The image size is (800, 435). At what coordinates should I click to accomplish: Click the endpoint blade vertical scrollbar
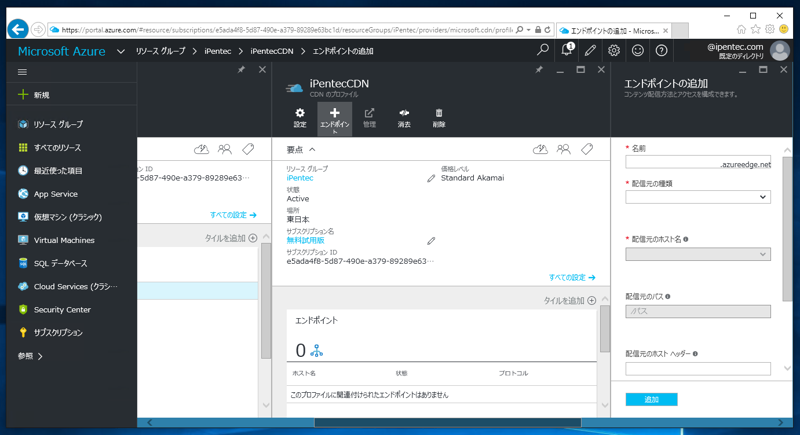pyautogui.click(x=787, y=228)
